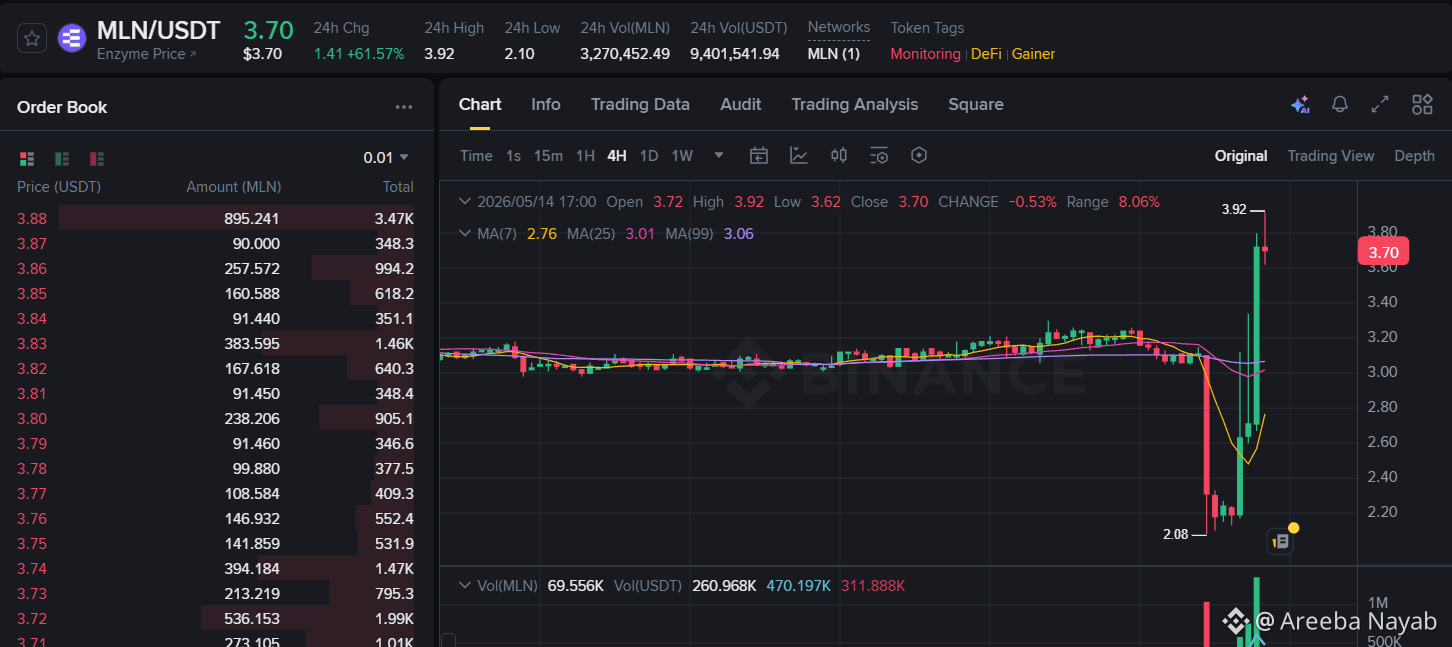Click the MA(25) indicator label
Viewport: 1452px width, 647px height.
pos(591,234)
